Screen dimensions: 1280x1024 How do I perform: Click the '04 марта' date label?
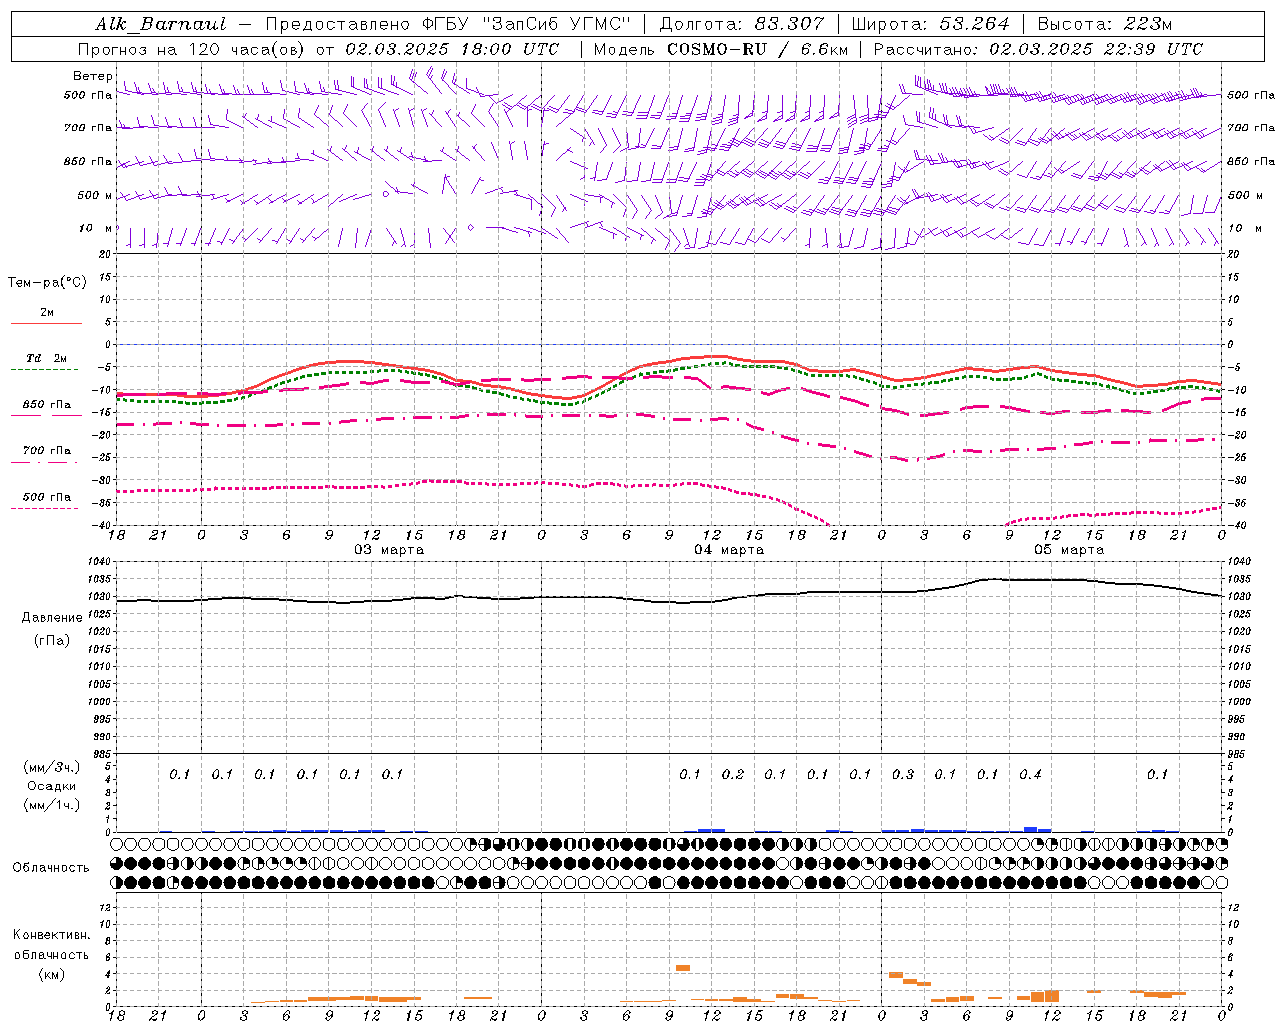tap(730, 550)
